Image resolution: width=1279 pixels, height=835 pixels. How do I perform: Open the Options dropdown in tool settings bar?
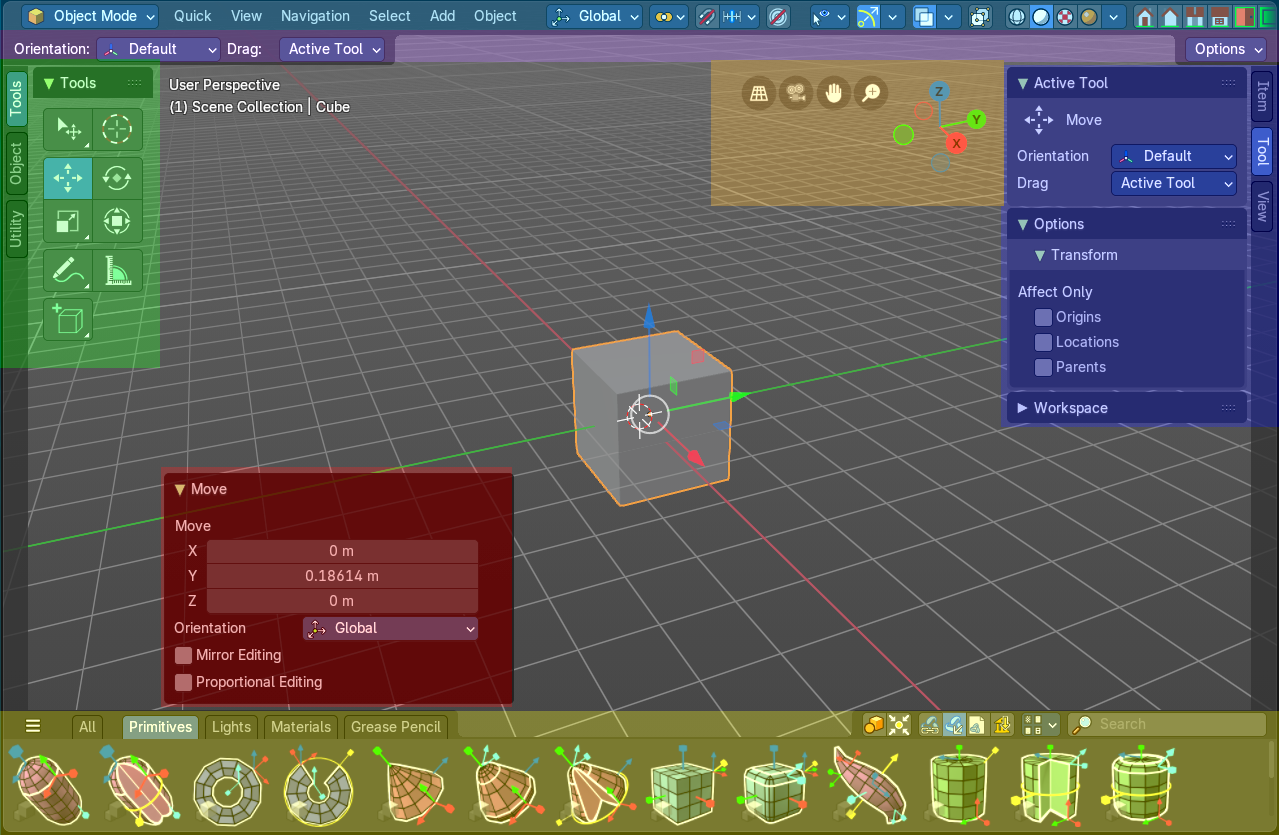[x=1226, y=49]
